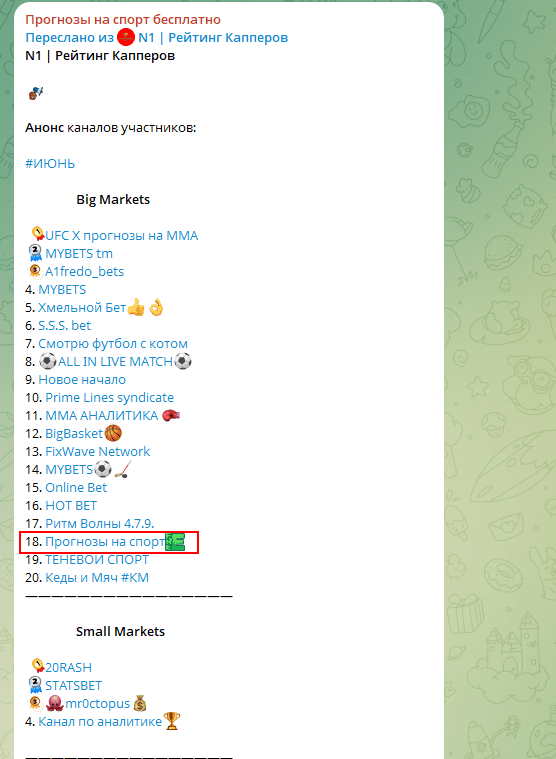
Task: Open "Прогнозы на спорт бесплатно" sender name
Action: 123,19
